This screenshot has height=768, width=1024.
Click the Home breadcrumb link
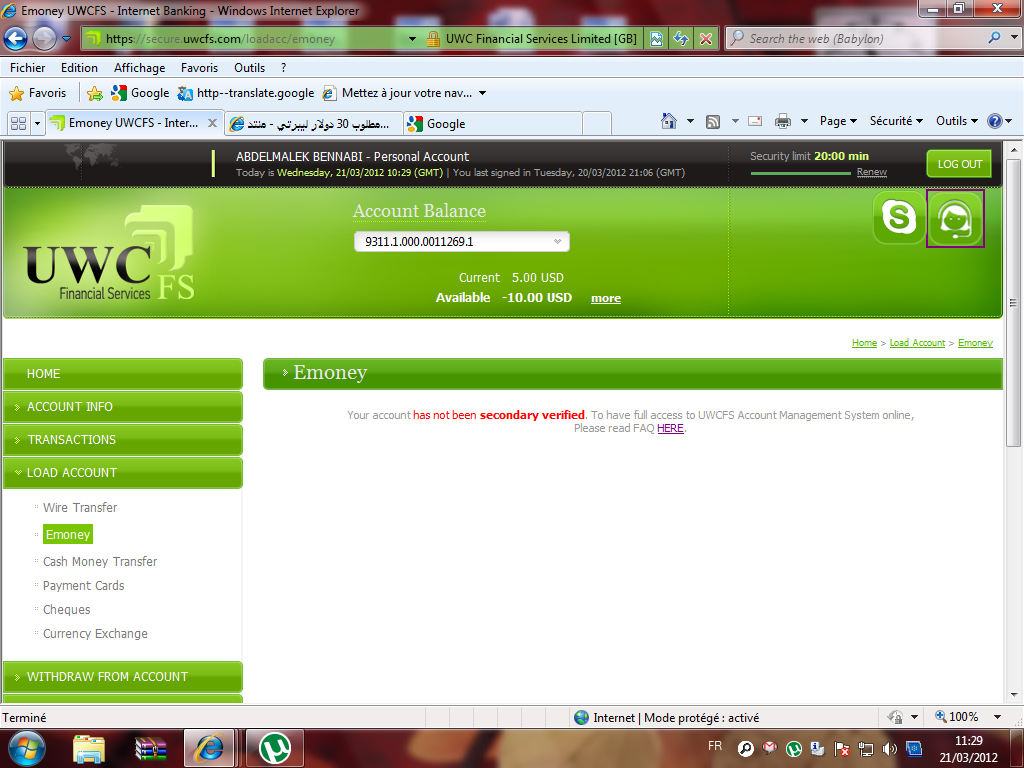pos(864,343)
